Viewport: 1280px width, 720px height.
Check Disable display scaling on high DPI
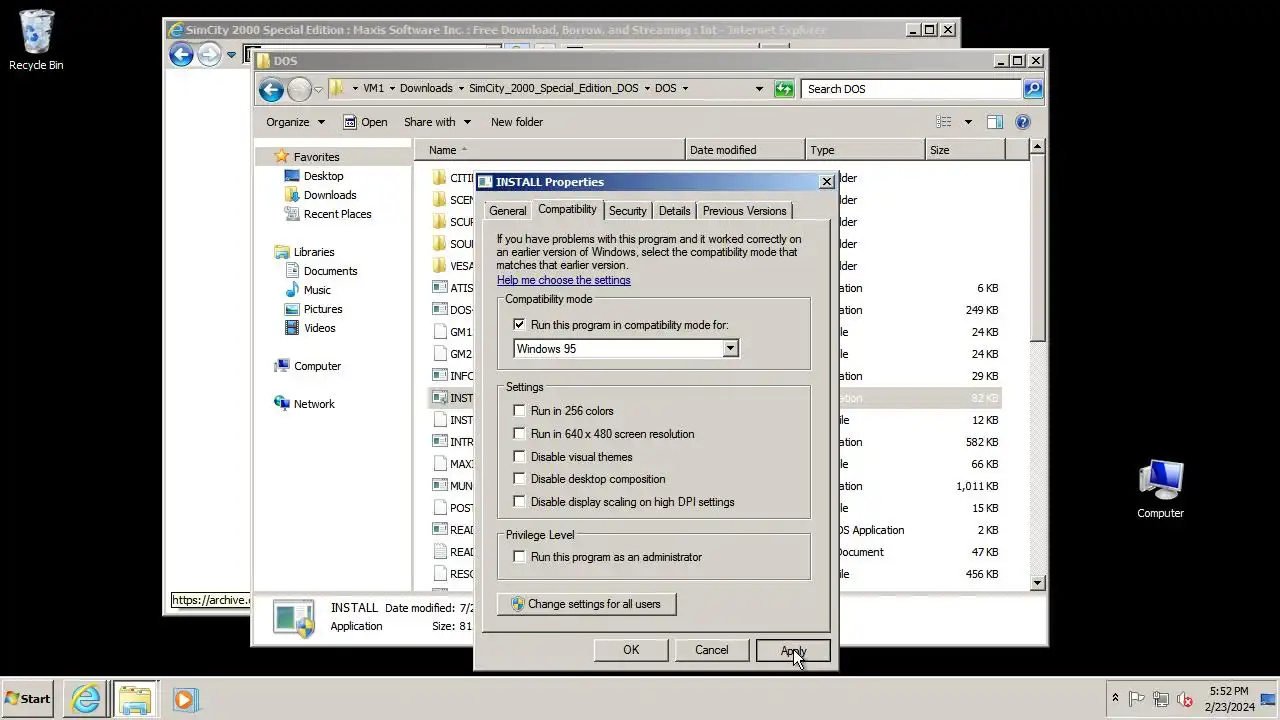pyautogui.click(x=519, y=502)
